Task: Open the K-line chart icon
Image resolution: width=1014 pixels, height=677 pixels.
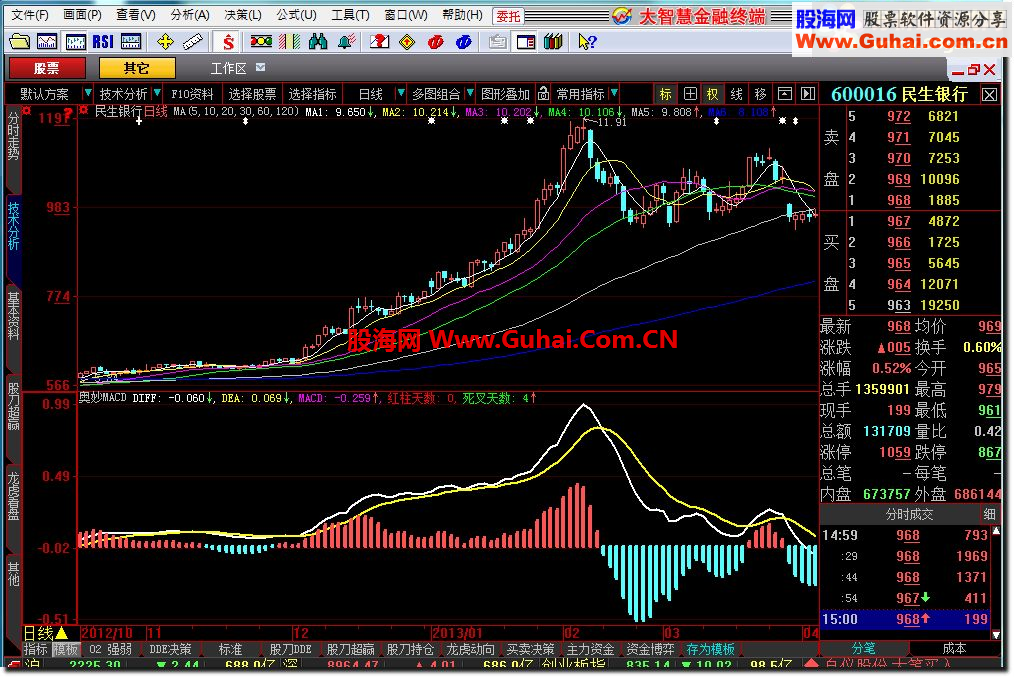Action: coord(75,42)
